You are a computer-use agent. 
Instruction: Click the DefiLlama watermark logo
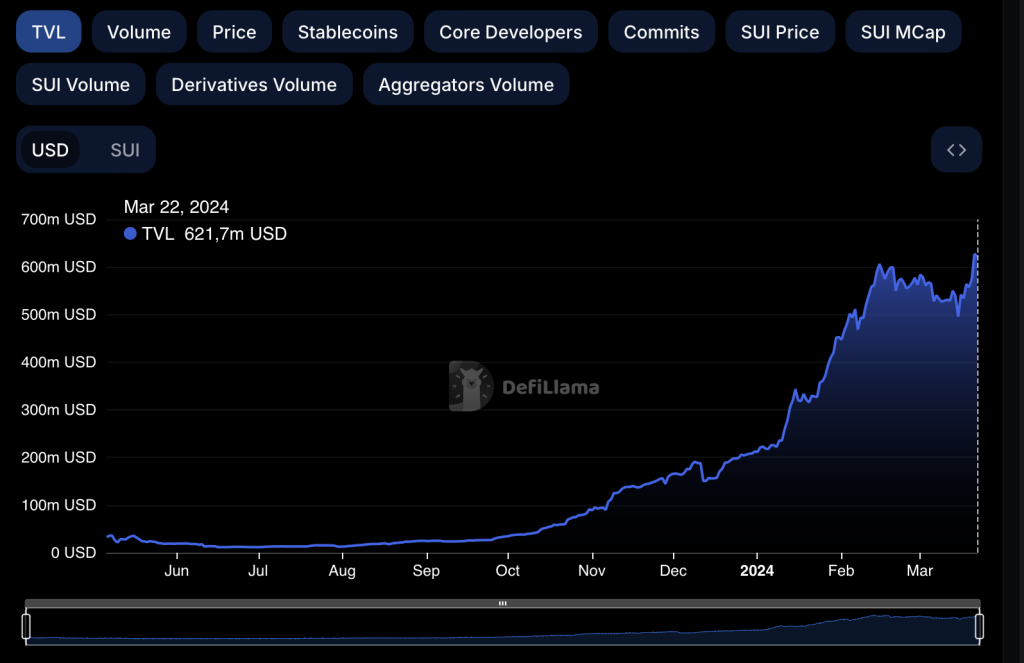tap(471, 387)
